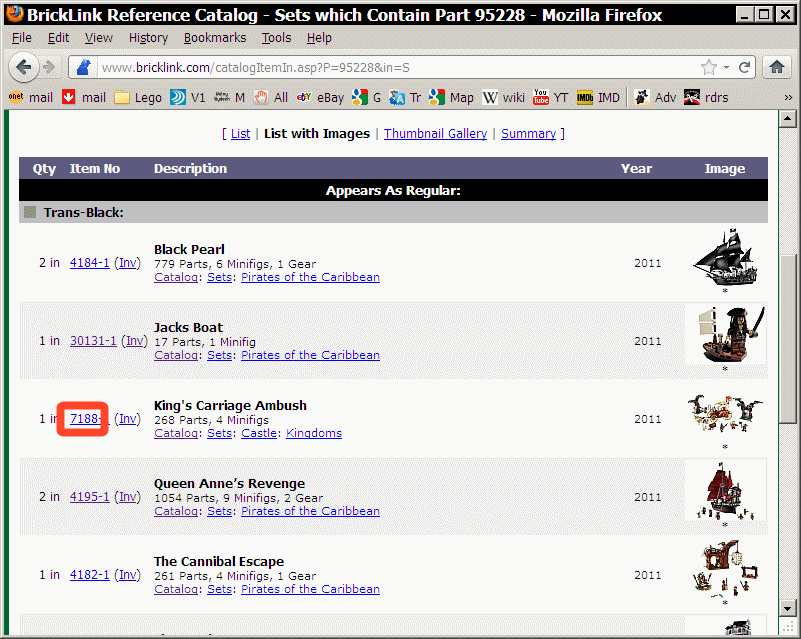Open the Tools menu
Screen dimensions: 801x639
coord(276,38)
